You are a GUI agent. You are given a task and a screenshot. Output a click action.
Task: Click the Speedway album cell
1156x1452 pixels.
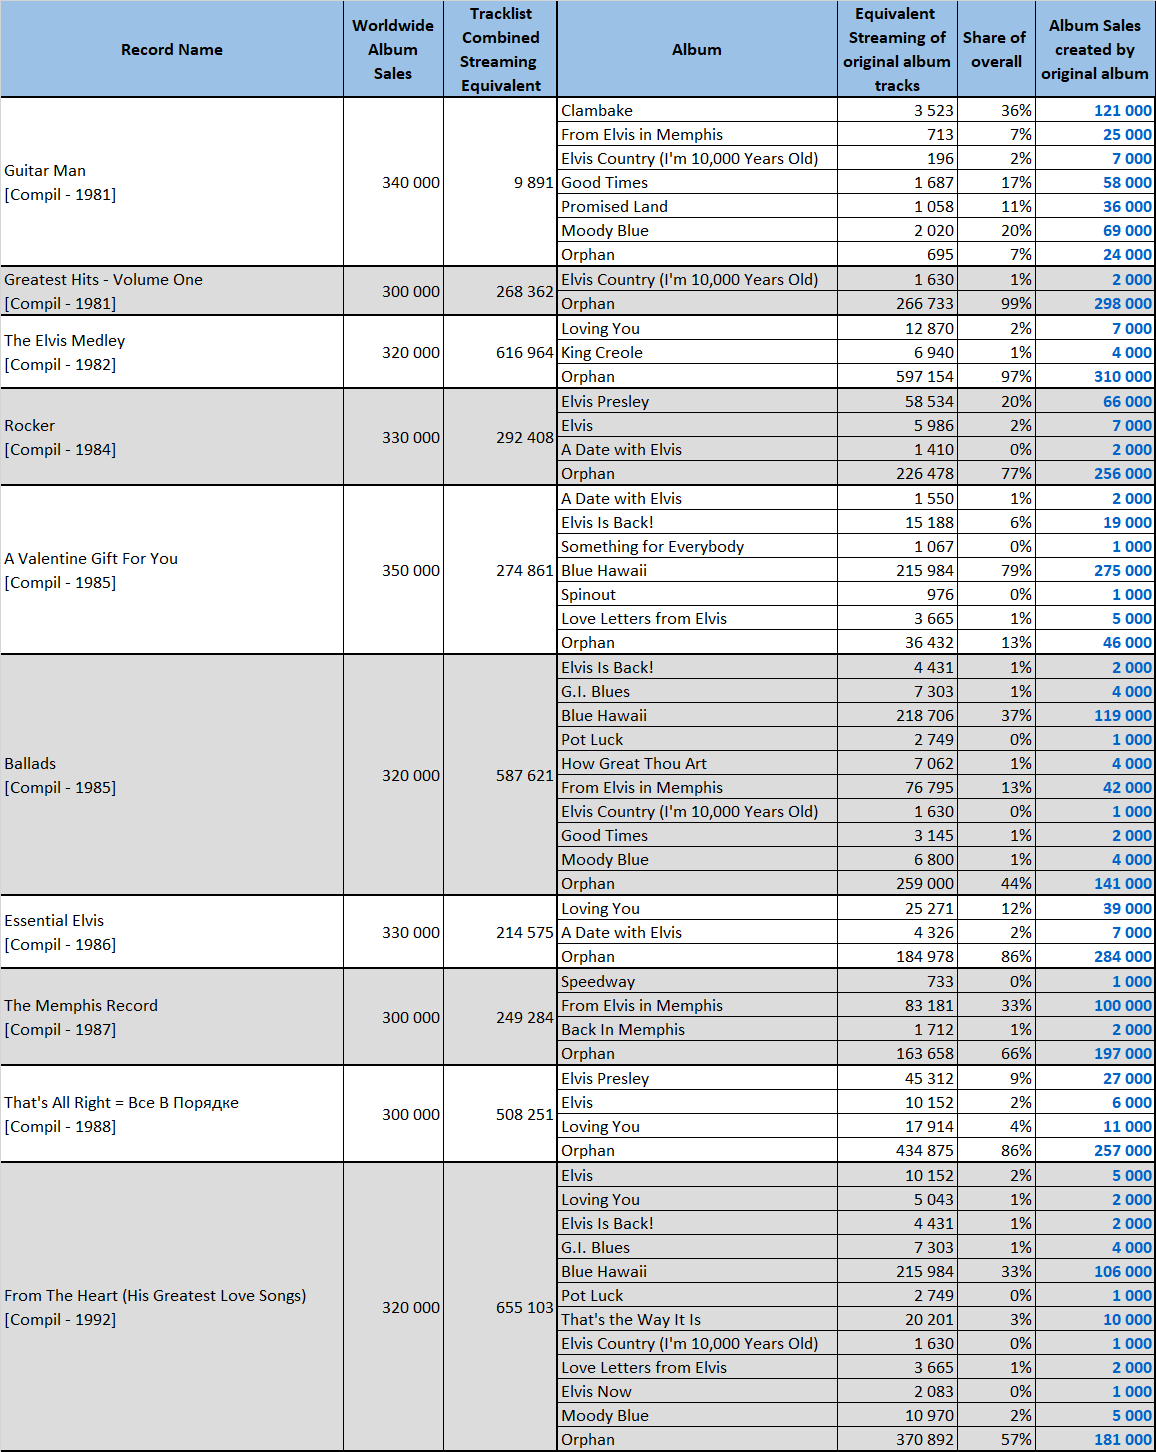[x=697, y=981]
